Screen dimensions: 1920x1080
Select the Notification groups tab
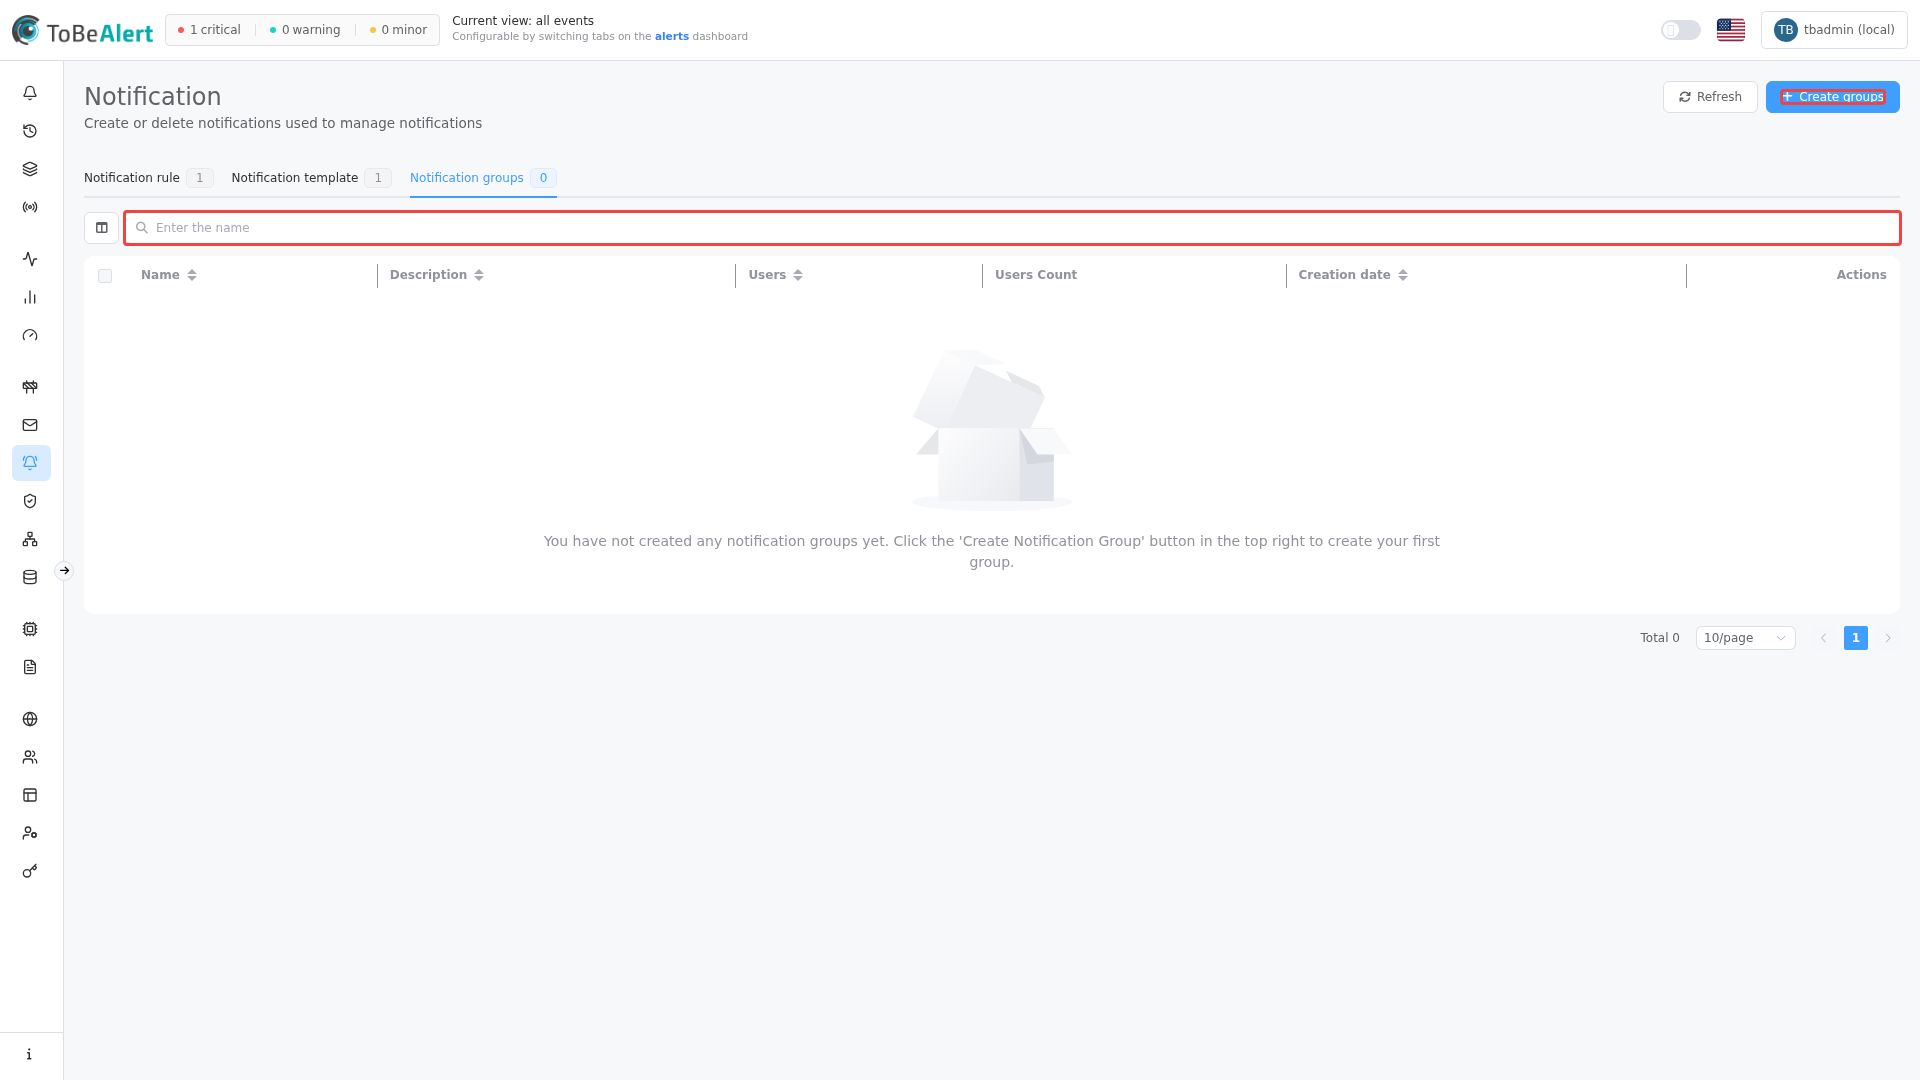coord(483,178)
